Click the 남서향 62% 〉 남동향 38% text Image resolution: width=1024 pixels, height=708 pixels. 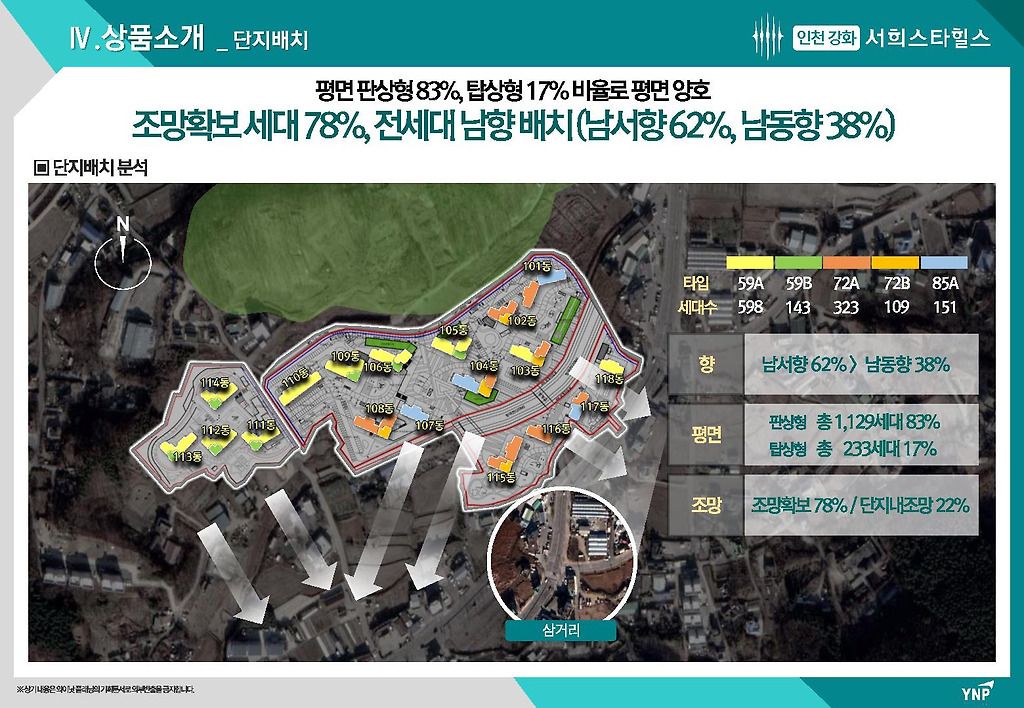pyautogui.click(x=856, y=364)
